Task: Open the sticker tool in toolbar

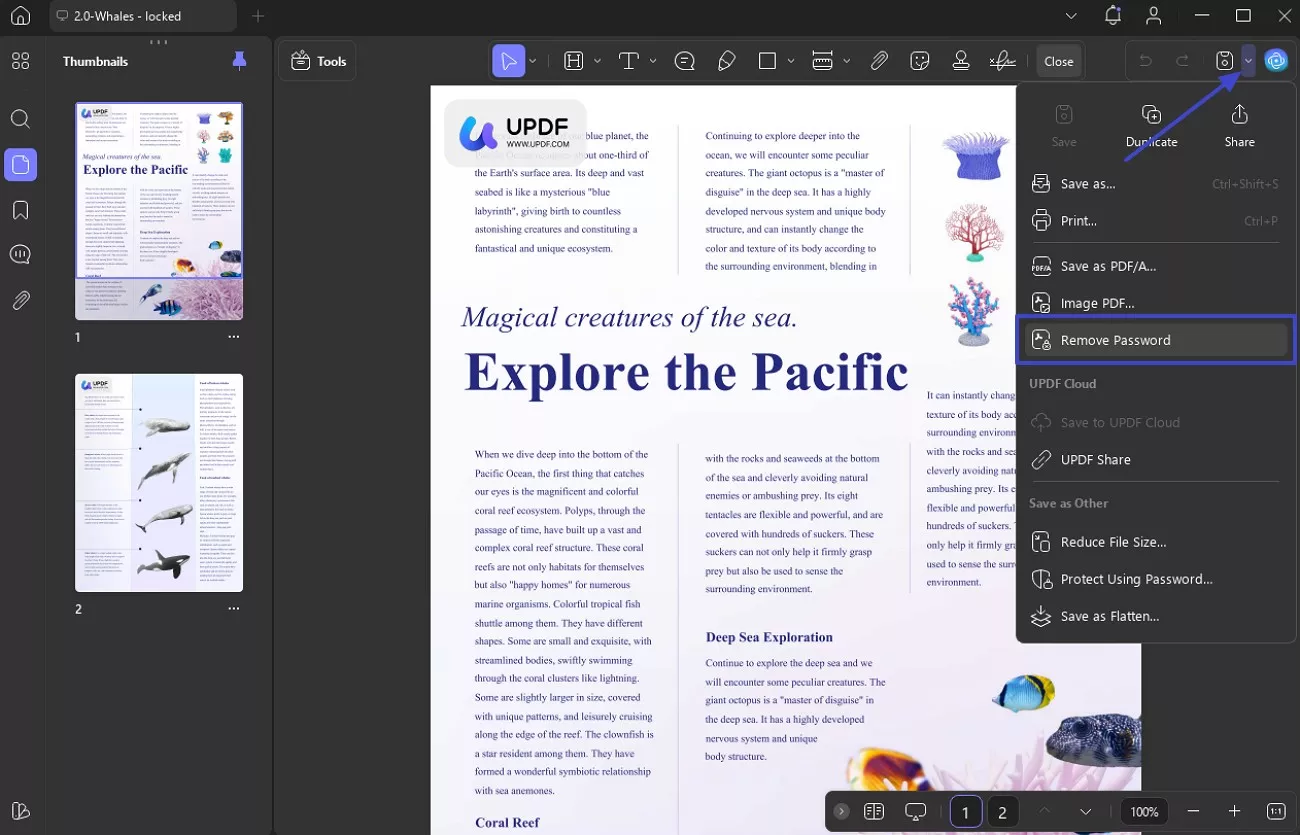Action: (919, 61)
